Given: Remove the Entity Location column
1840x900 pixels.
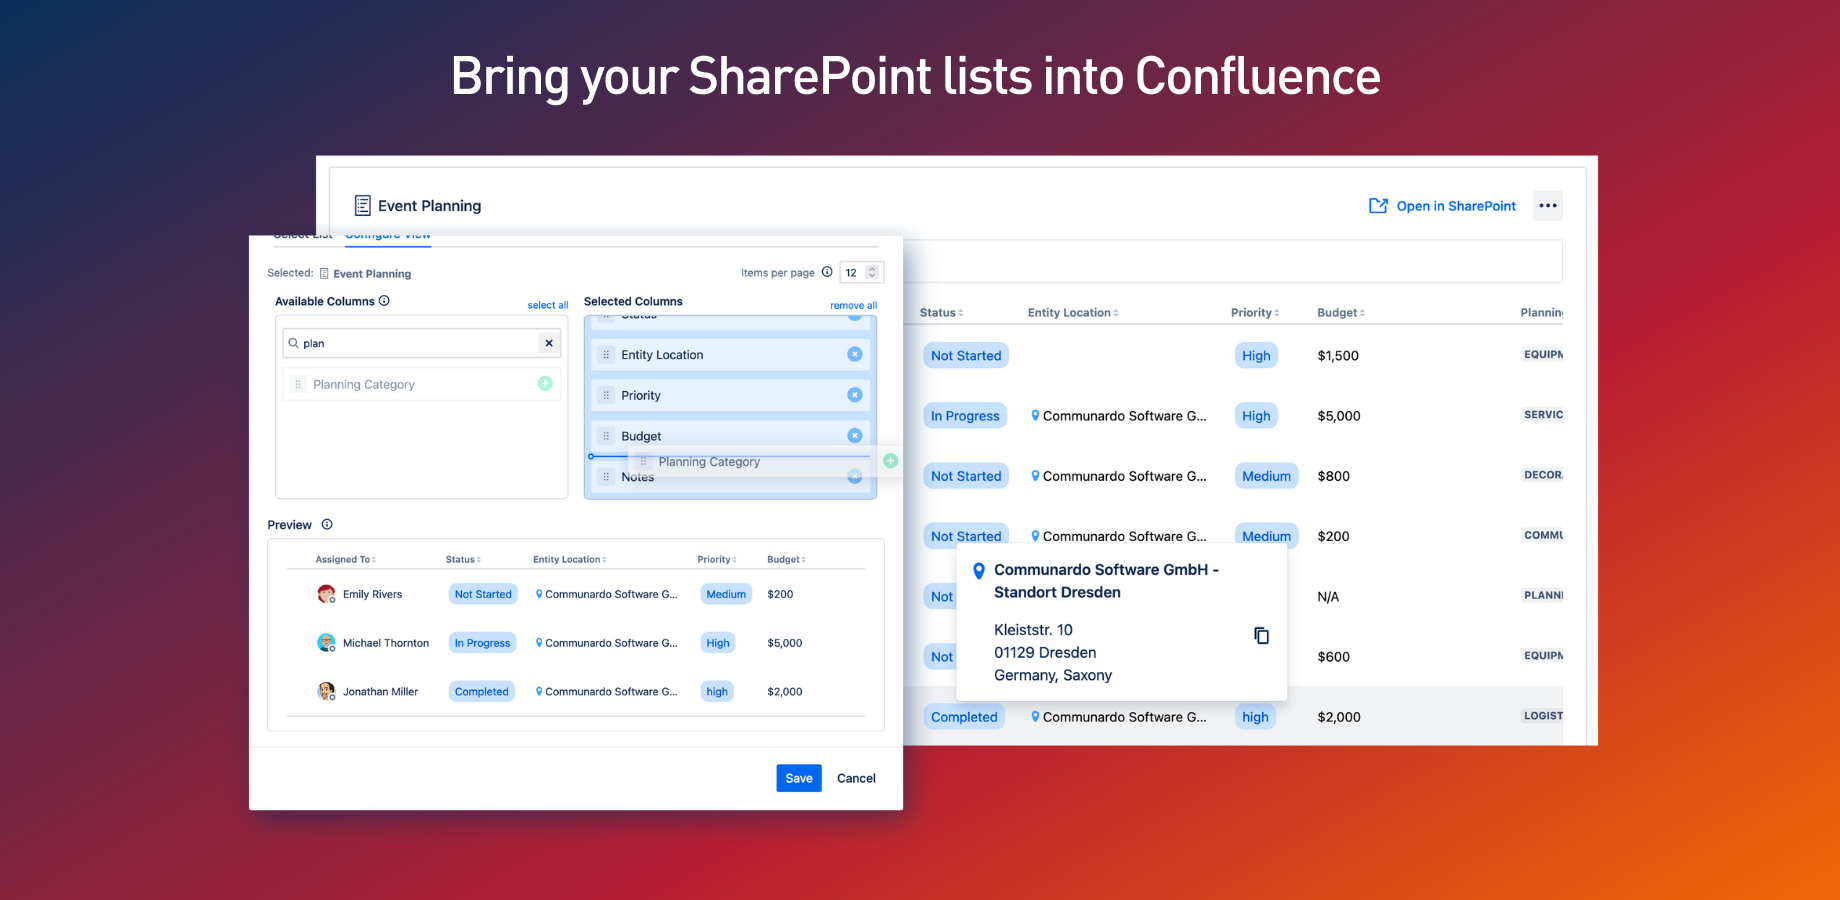Looking at the screenshot, I should (854, 354).
